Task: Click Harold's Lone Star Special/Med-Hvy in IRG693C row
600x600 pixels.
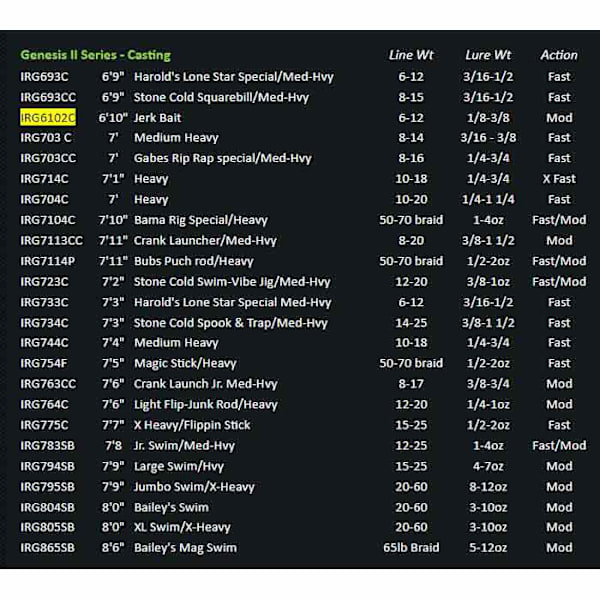Action: pyautogui.click(x=234, y=77)
